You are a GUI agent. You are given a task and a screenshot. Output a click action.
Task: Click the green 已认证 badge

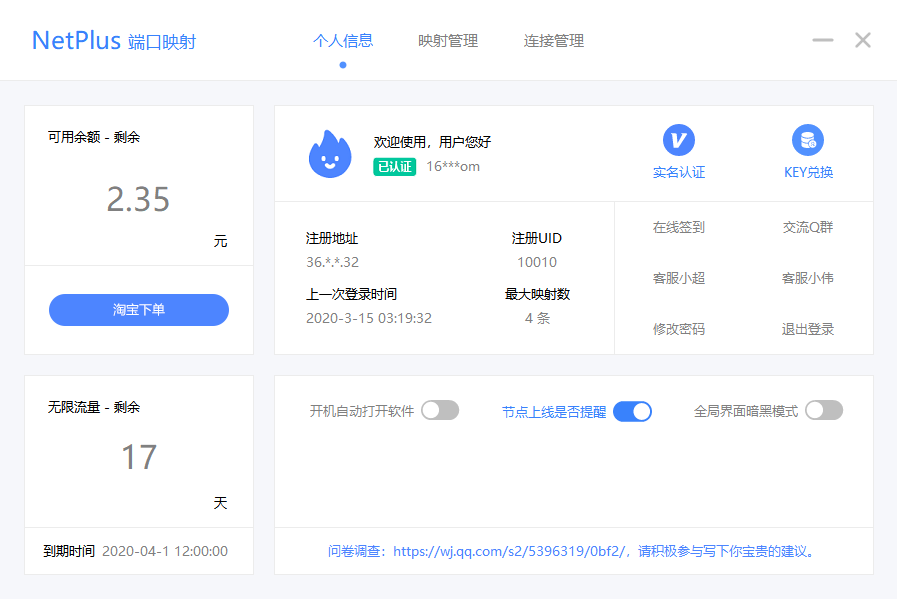[394, 166]
